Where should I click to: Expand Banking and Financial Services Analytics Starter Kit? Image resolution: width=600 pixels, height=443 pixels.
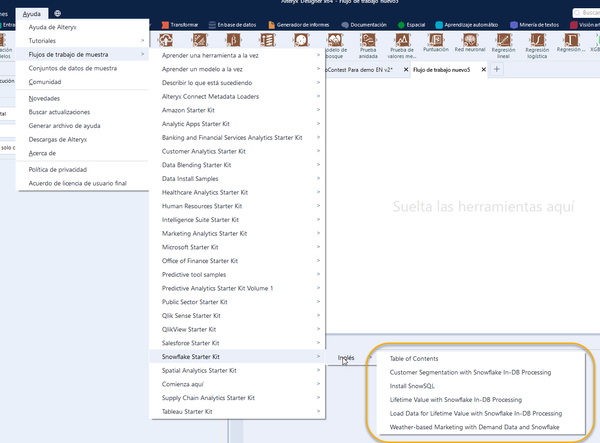(237, 138)
